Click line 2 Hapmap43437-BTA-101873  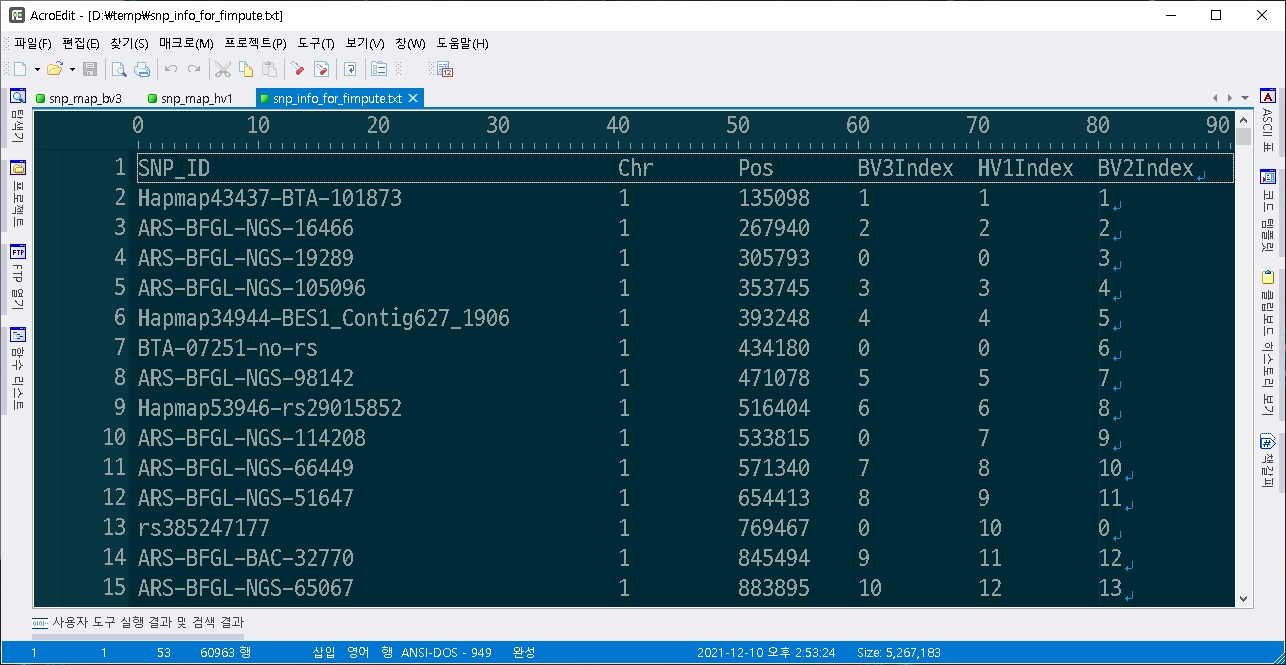pos(270,198)
